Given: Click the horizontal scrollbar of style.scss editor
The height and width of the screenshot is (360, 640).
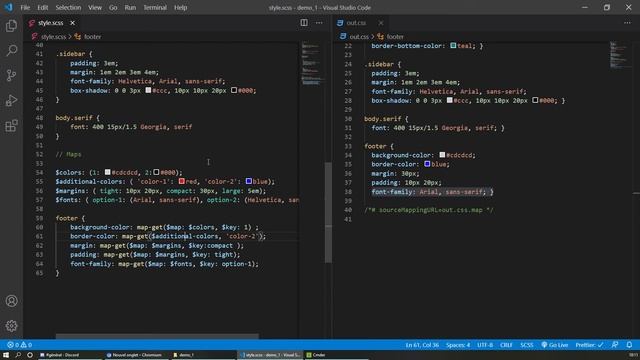Looking at the screenshot, I should pyautogui.click(x=157, y=336).
